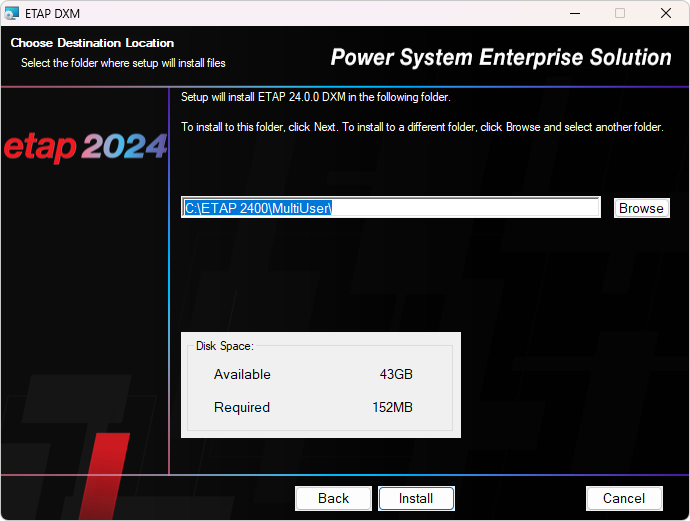
Task: Click the "Choose Destination Location" heading
Action: 92,43
